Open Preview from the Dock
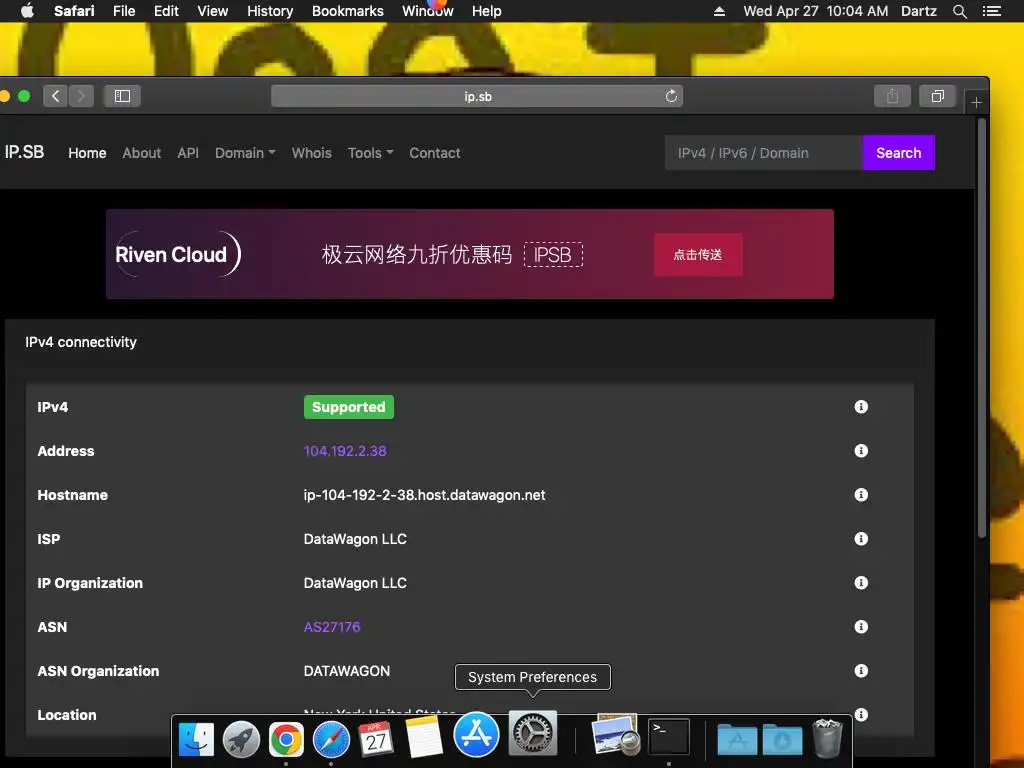This screenshot has width=1024, height=768. click(x=615, y=735)
